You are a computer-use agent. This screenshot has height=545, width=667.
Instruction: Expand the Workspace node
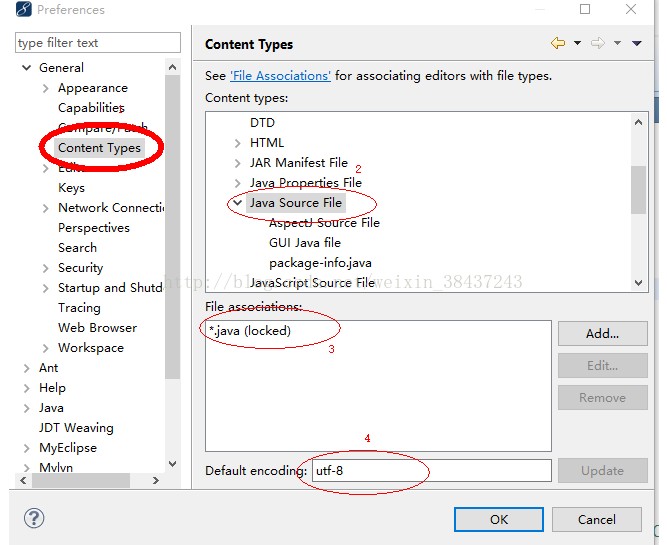click(46, 348)
